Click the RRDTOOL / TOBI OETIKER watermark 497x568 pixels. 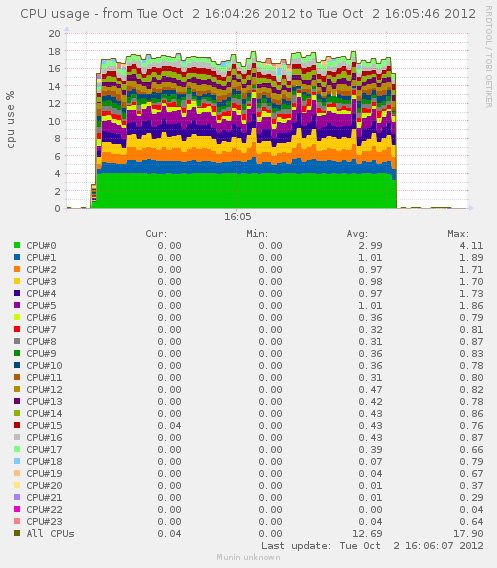point(489,57)
